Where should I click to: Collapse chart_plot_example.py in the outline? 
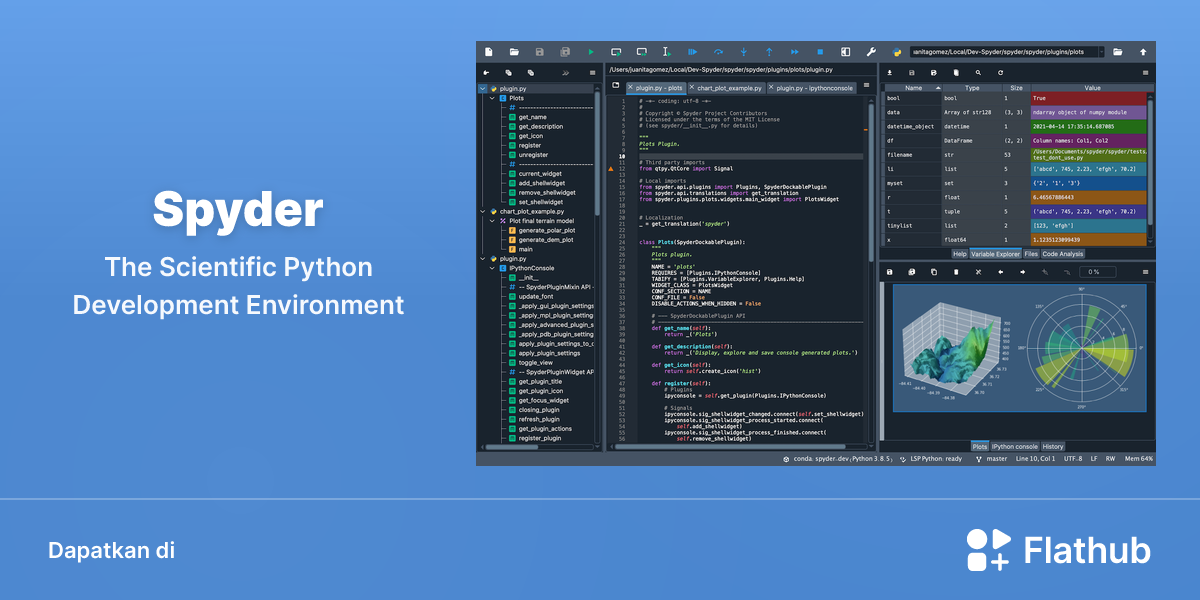coord(482,211)
